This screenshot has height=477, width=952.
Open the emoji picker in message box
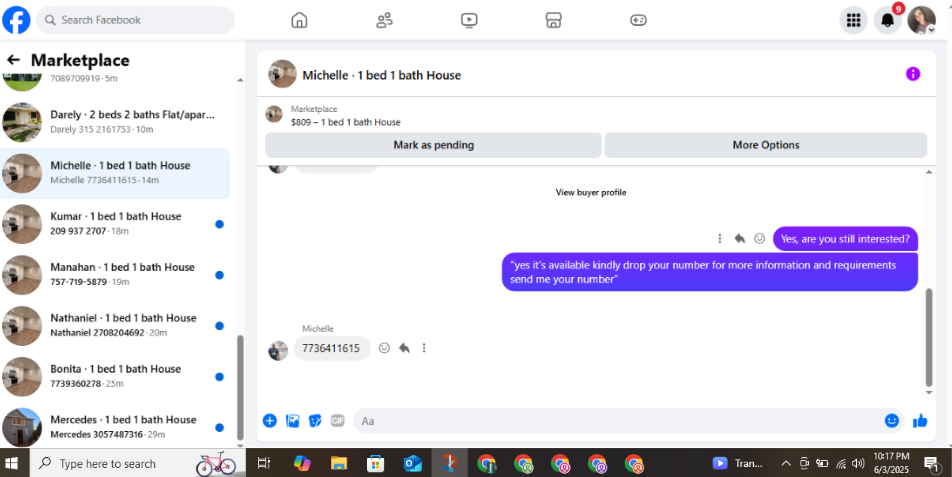point(891,421)
